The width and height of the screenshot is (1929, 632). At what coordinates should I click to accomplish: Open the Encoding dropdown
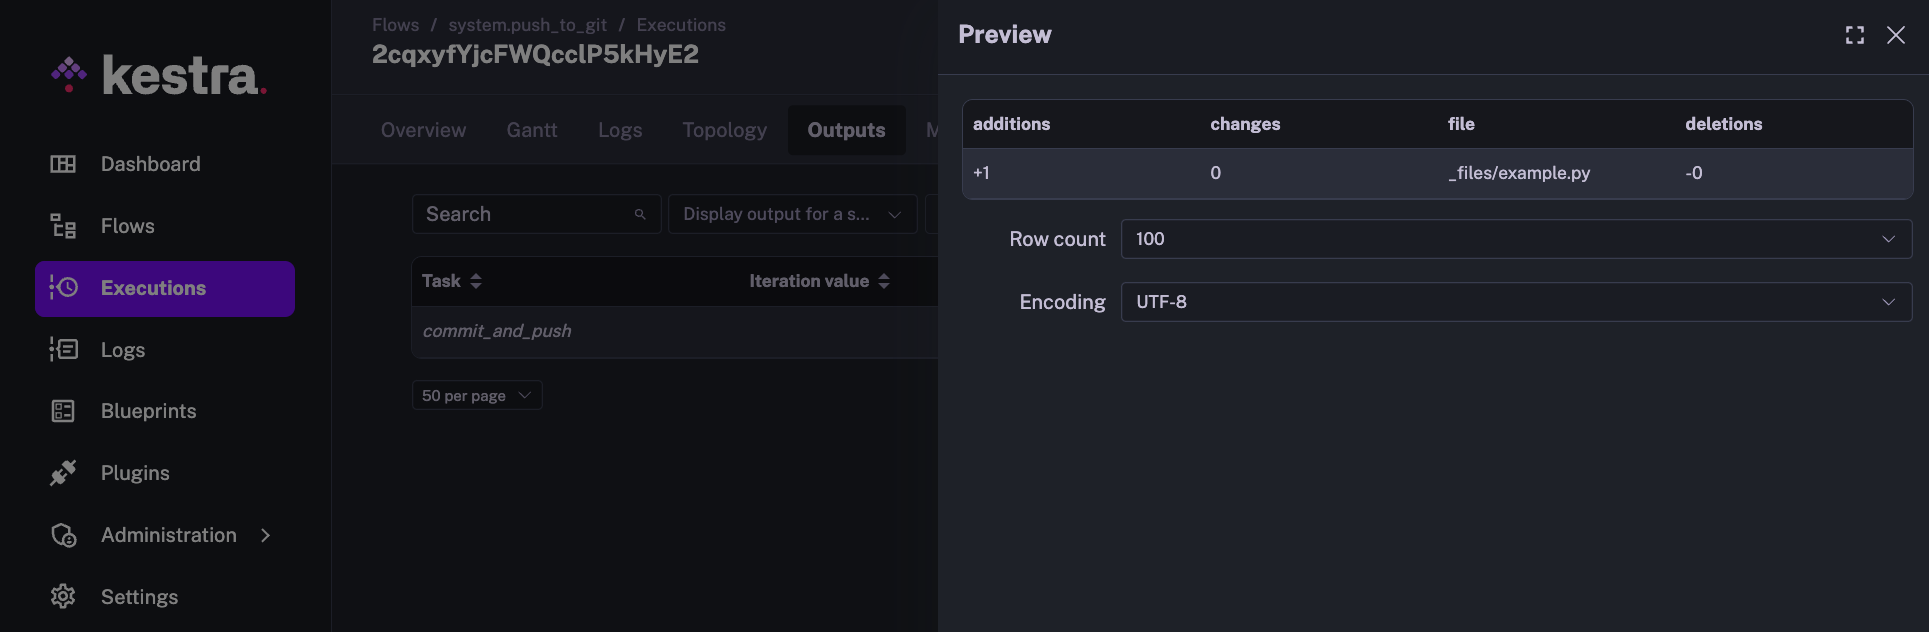(x=1515, y=302)
